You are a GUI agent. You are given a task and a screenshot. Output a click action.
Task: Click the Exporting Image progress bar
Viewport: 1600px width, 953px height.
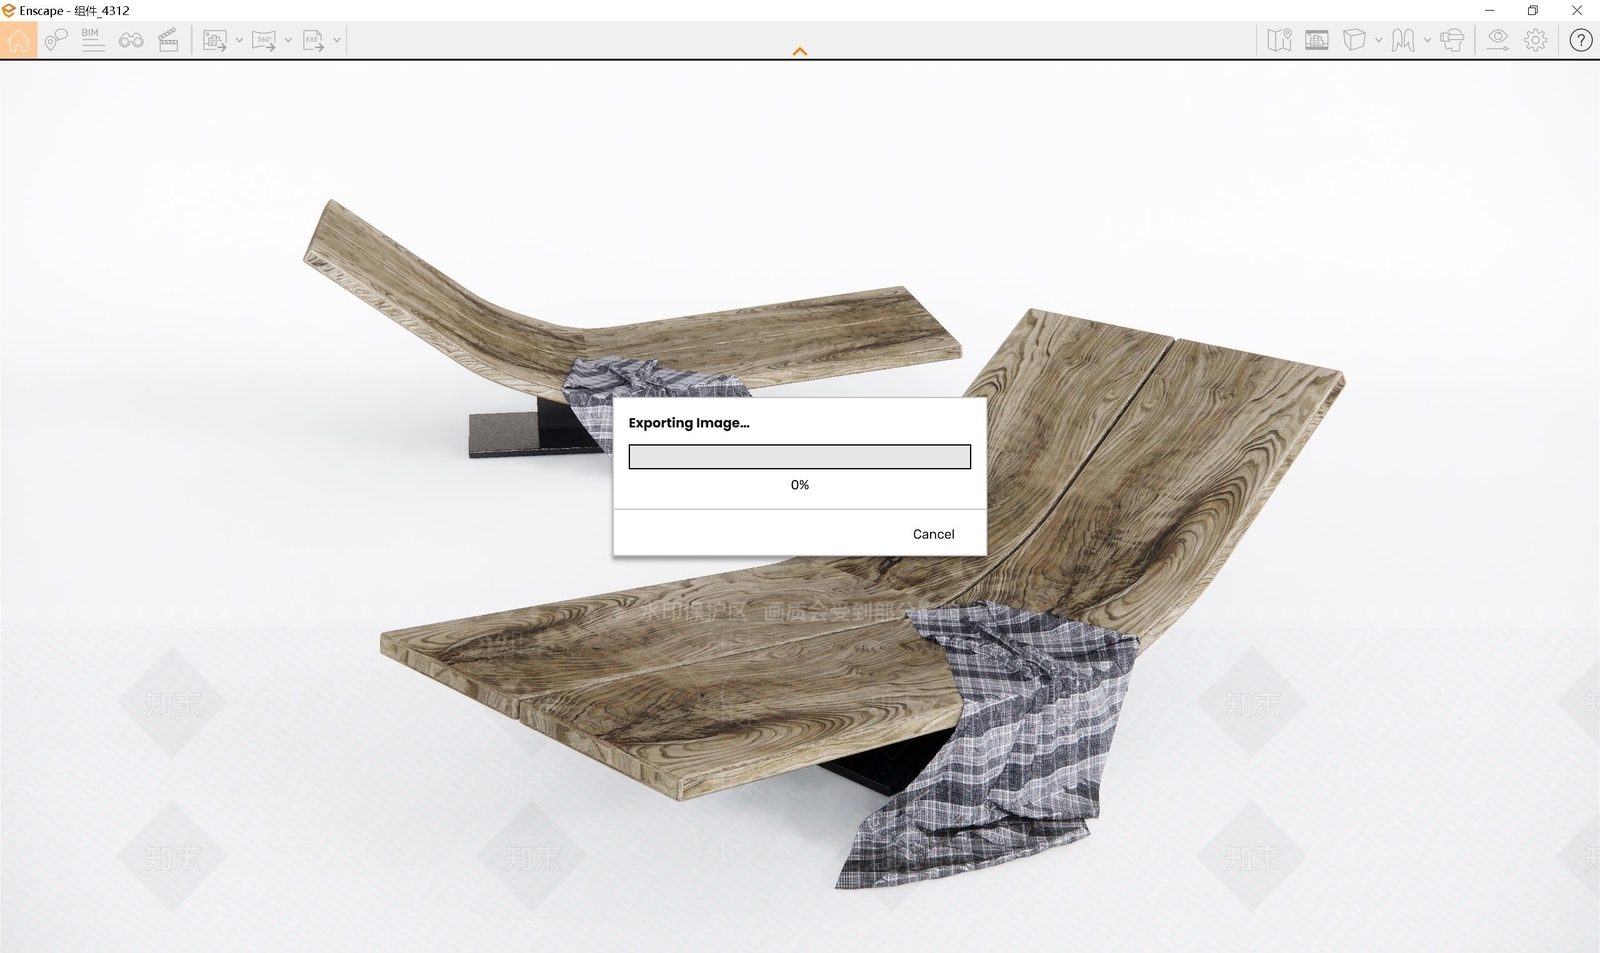pyautogui.click(x=800, y=457)
